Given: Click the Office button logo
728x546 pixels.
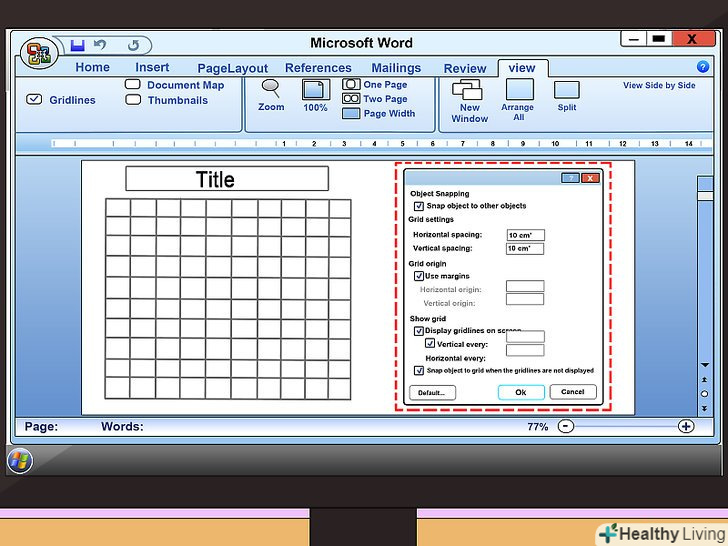Looking at the screenshot, I should point(39,53).
